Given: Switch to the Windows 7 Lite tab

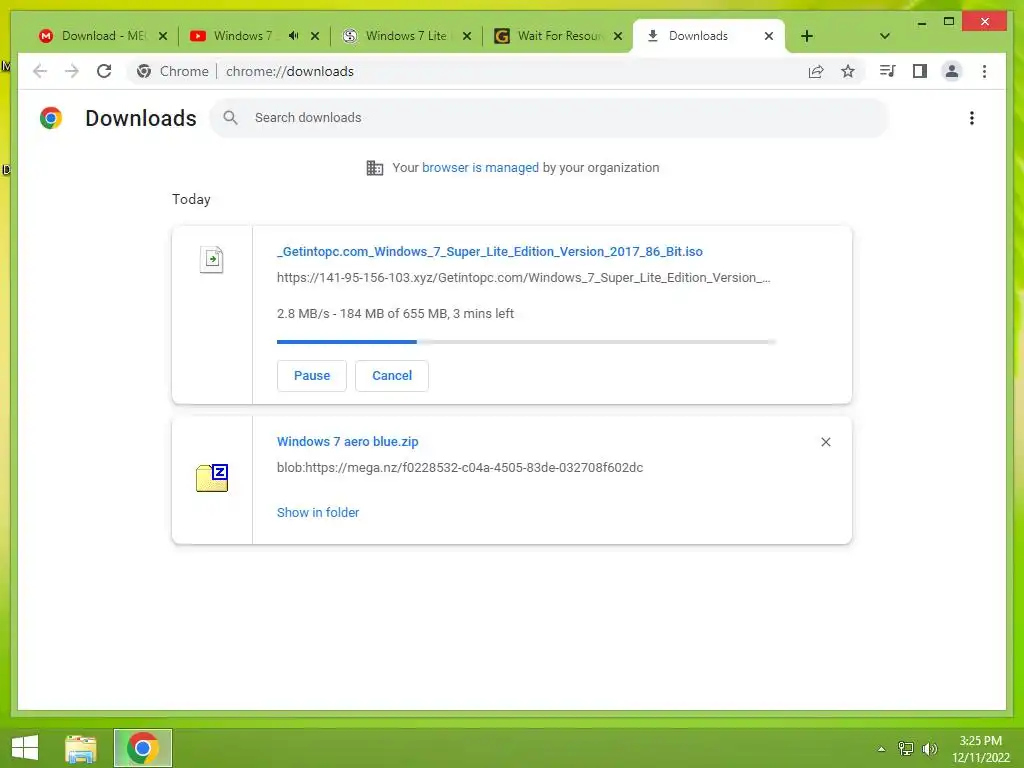Looking at the screenshot, I should tap(405, 36).
